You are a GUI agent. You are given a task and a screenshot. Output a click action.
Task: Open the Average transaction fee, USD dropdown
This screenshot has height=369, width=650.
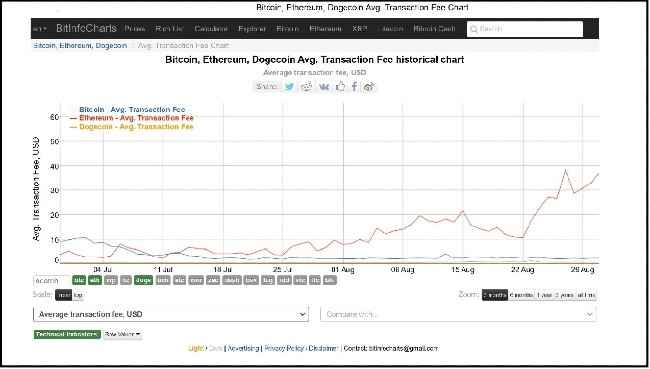(171, 314)
